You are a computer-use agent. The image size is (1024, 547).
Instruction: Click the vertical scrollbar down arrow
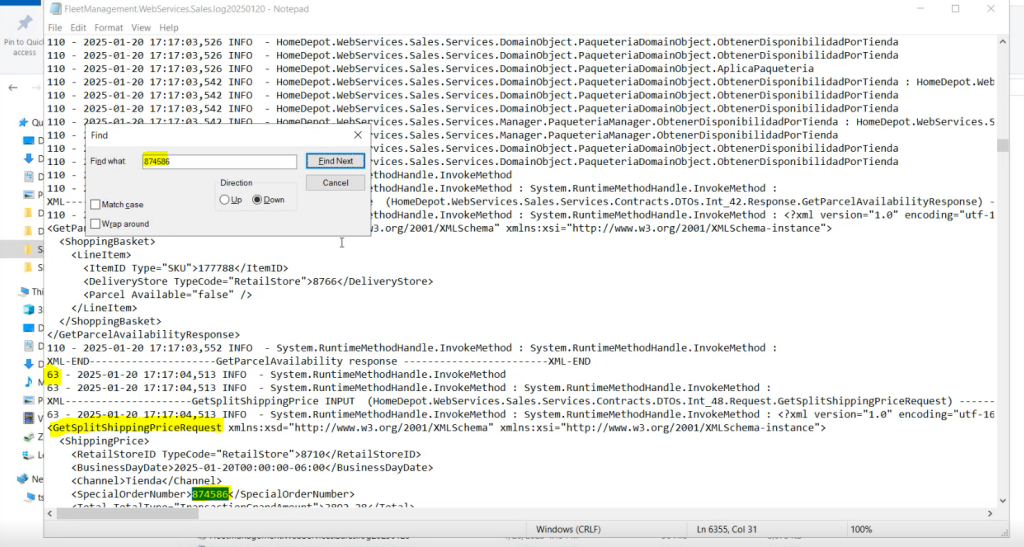1002,501
